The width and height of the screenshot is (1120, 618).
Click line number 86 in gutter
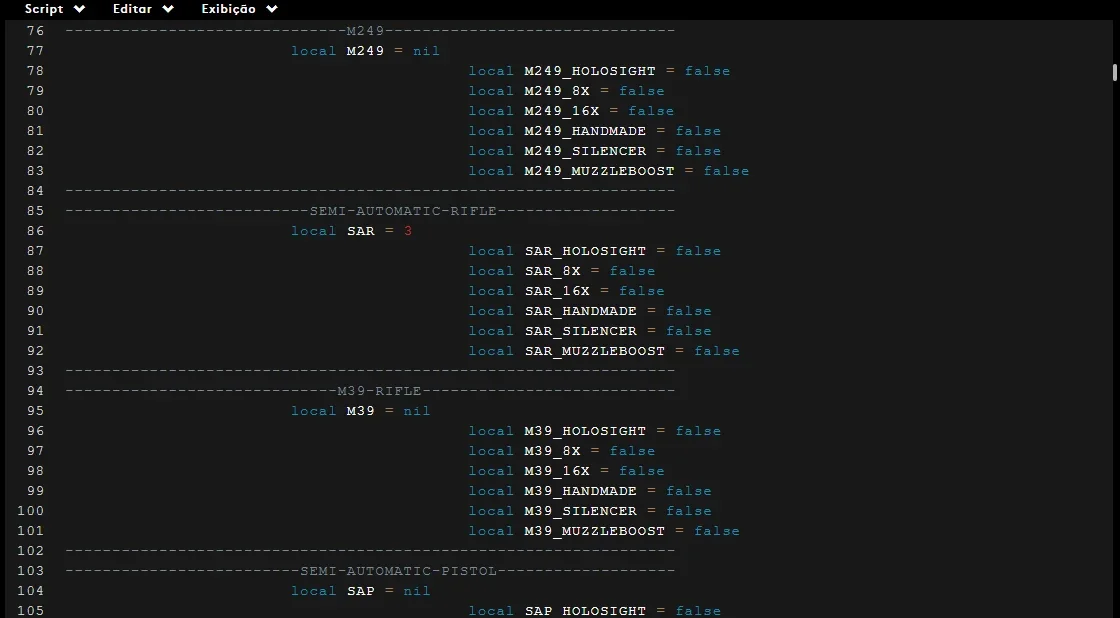pos(35,231)
